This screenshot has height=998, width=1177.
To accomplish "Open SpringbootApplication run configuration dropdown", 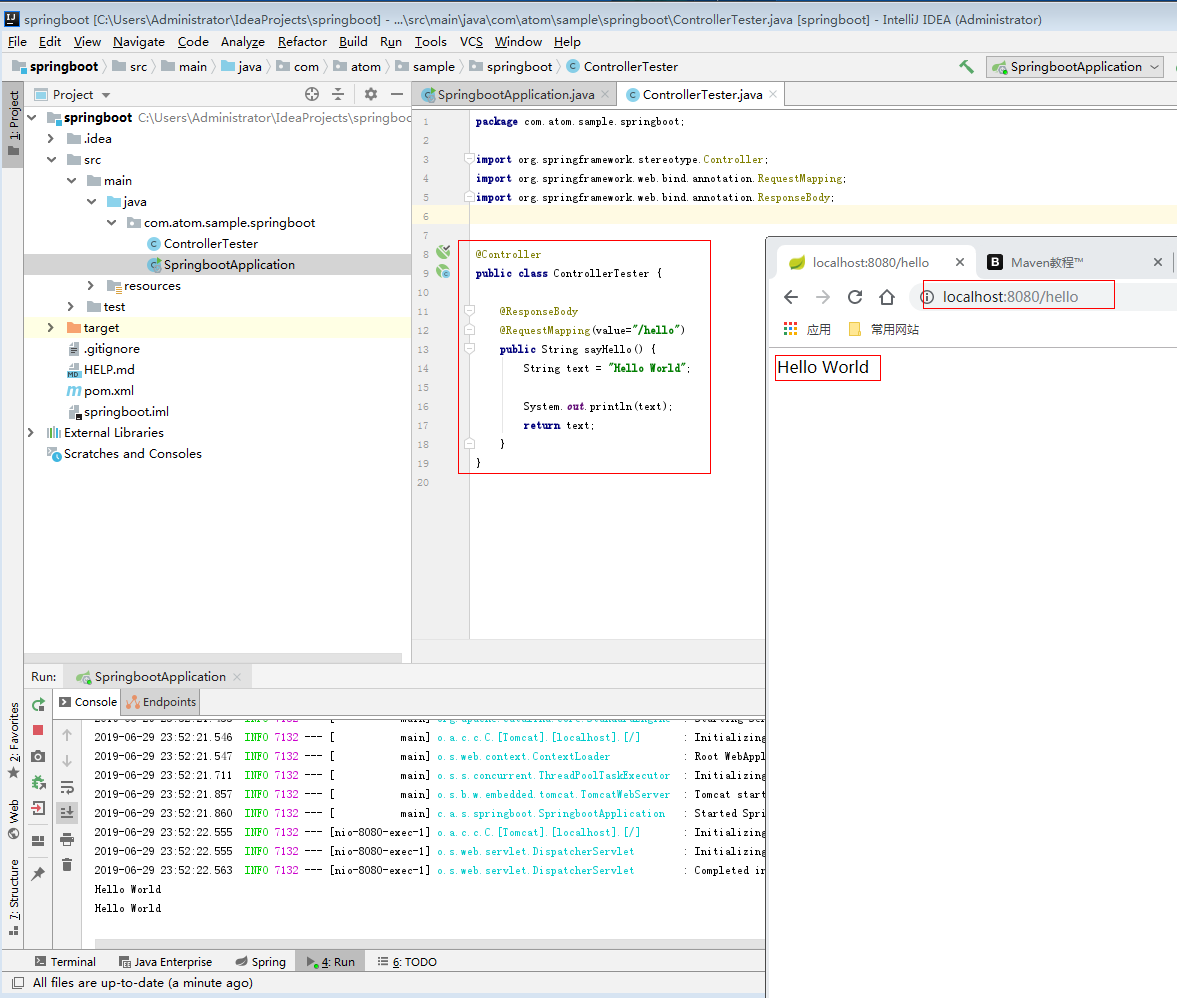I will (x=1075, y=67).
